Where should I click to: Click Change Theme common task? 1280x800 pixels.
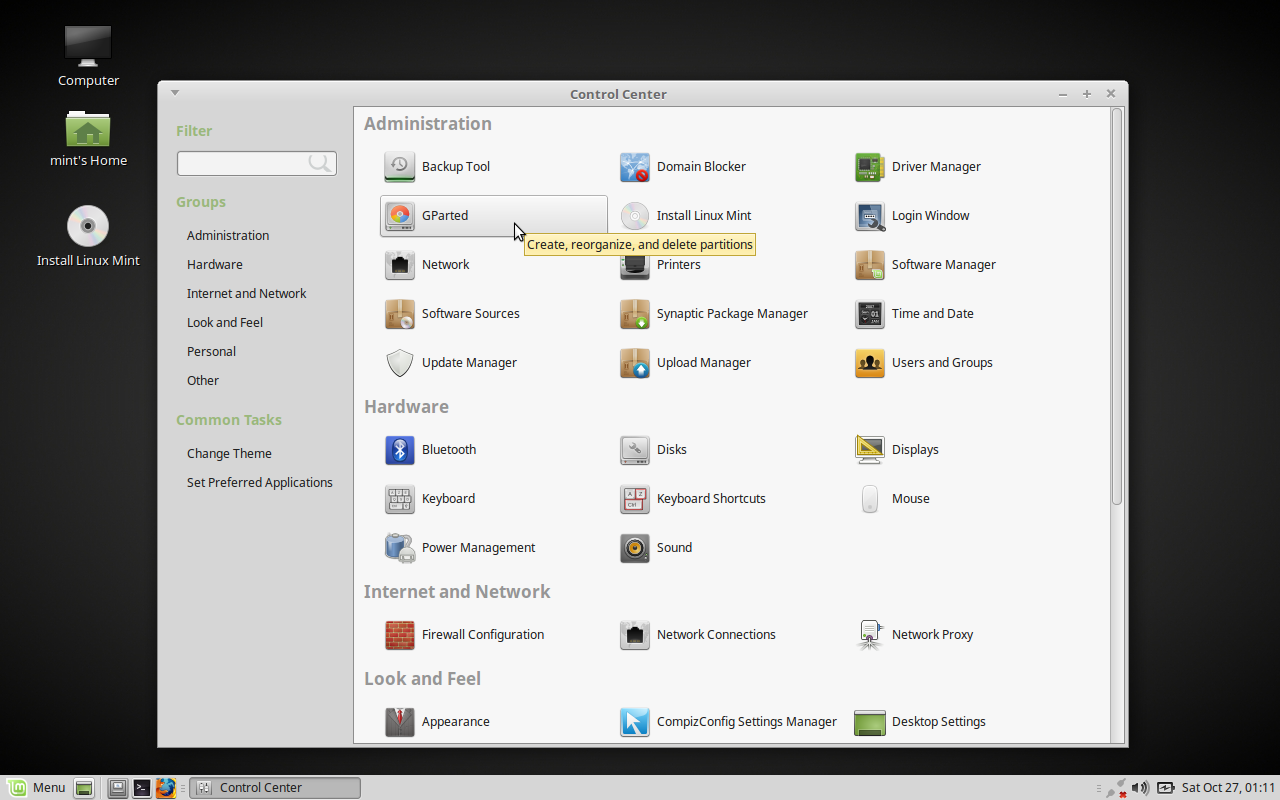[x=229, y=454]
